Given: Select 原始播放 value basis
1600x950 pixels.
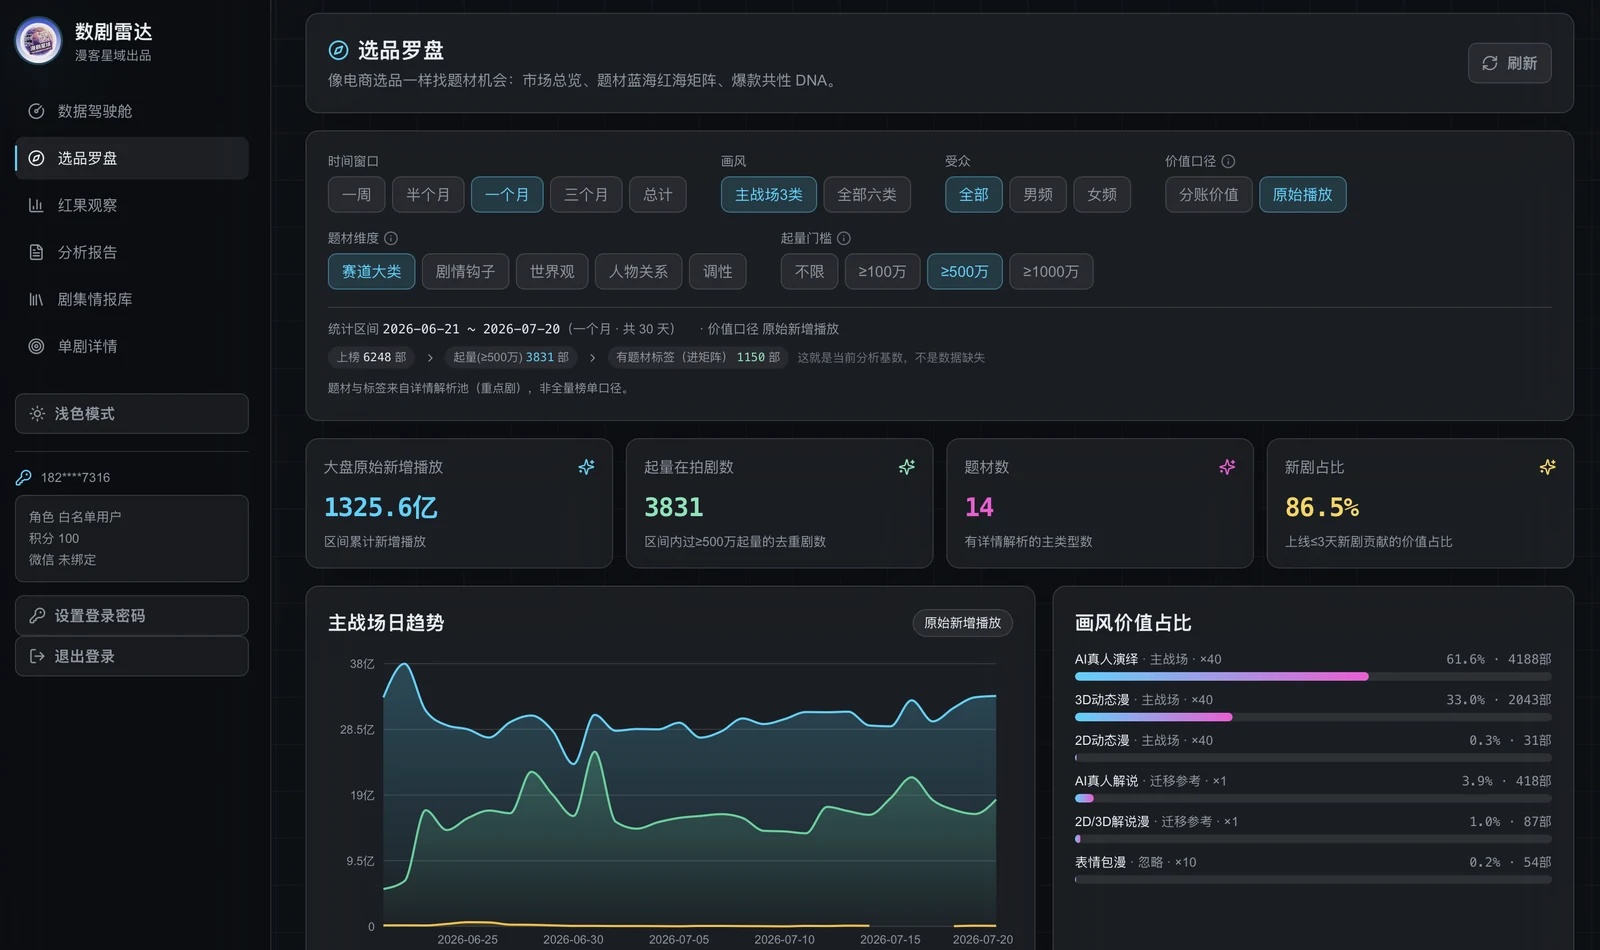Looking at the screenshot, I should (x=1302, y=194).
